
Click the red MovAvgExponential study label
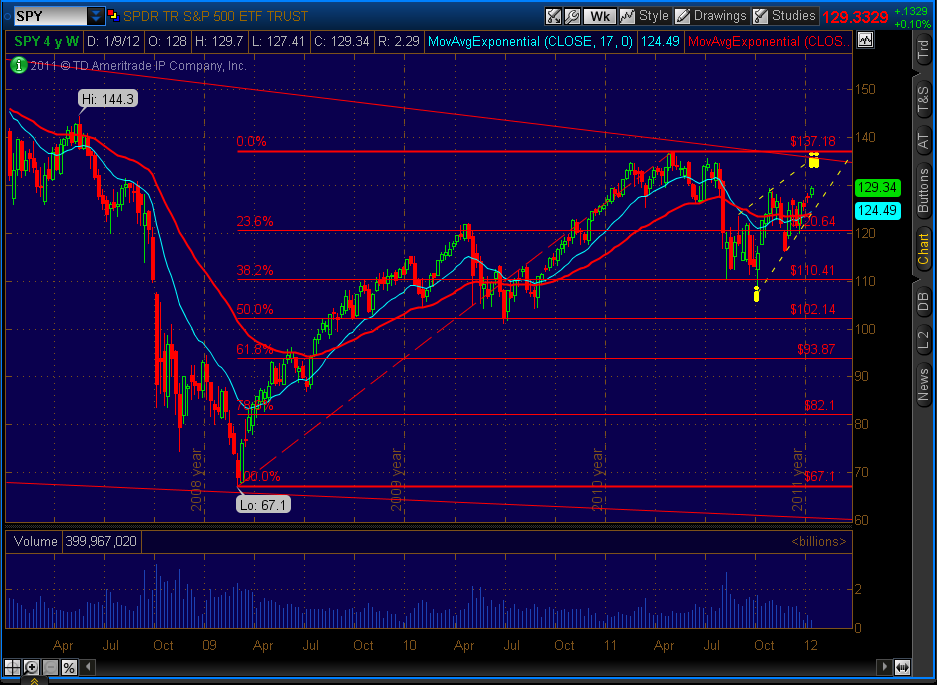(x=770, y=41)
